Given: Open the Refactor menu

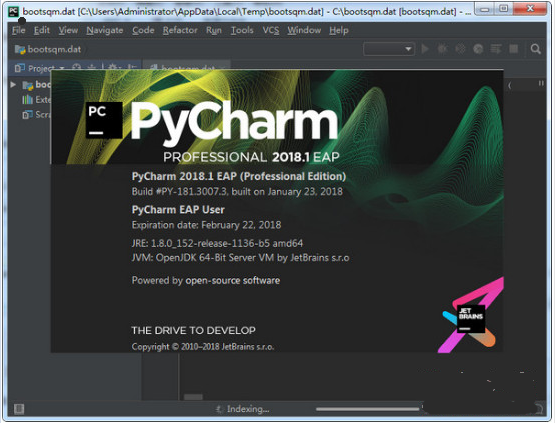Looking at the screenshot, I should point(180,30).
